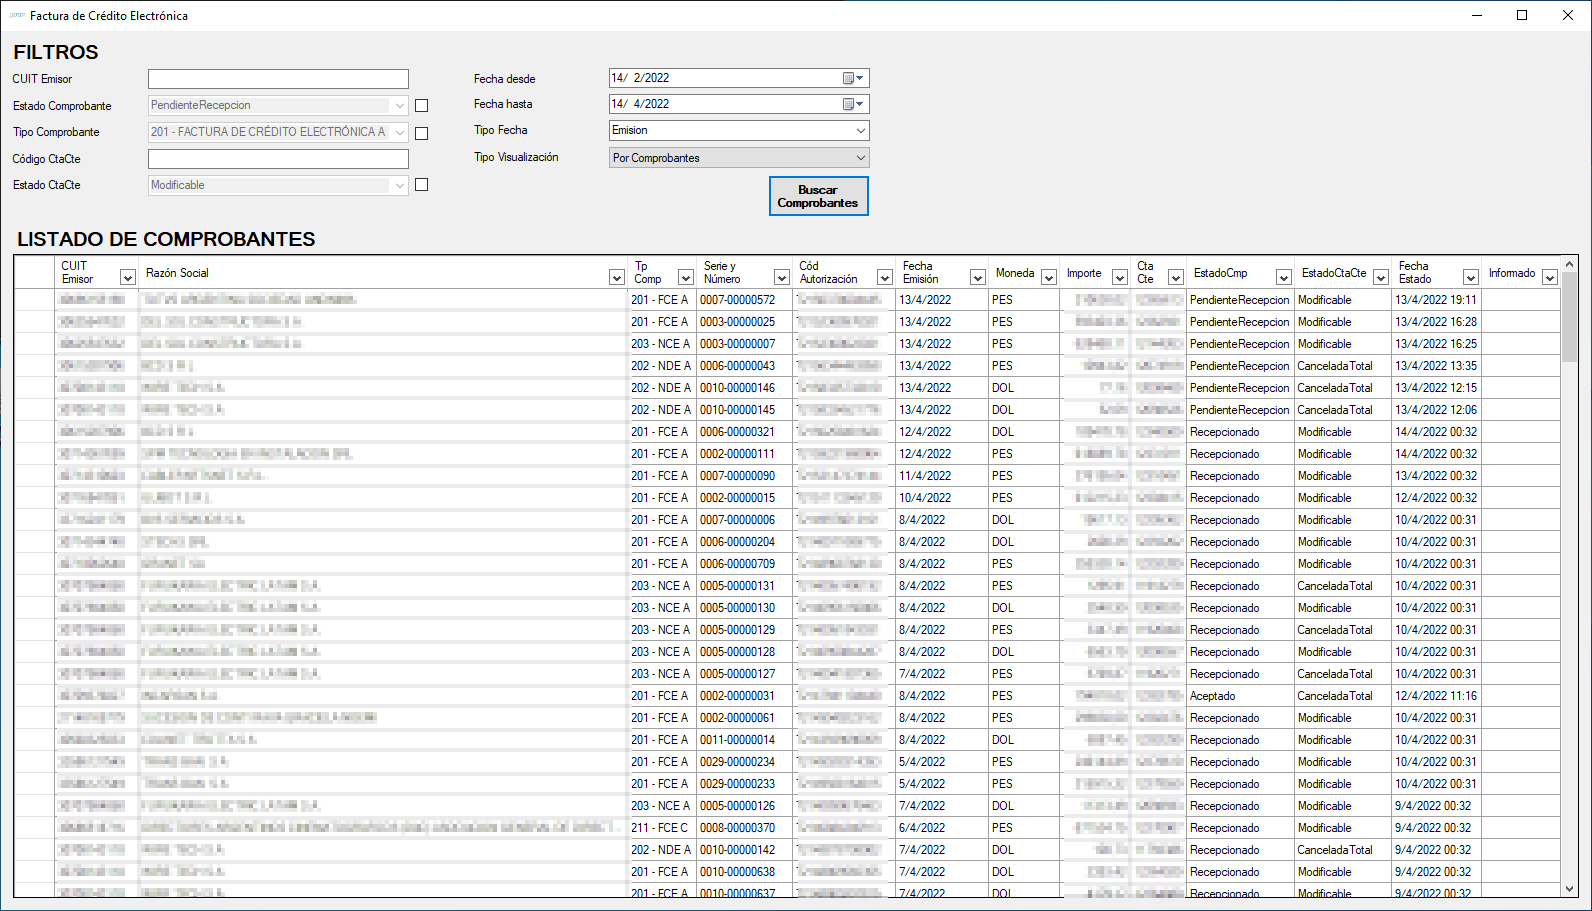The height and width of the screenshot is (911, 1592).
Task: Click the Código CtaCte text field
Action: click(278, 159)
